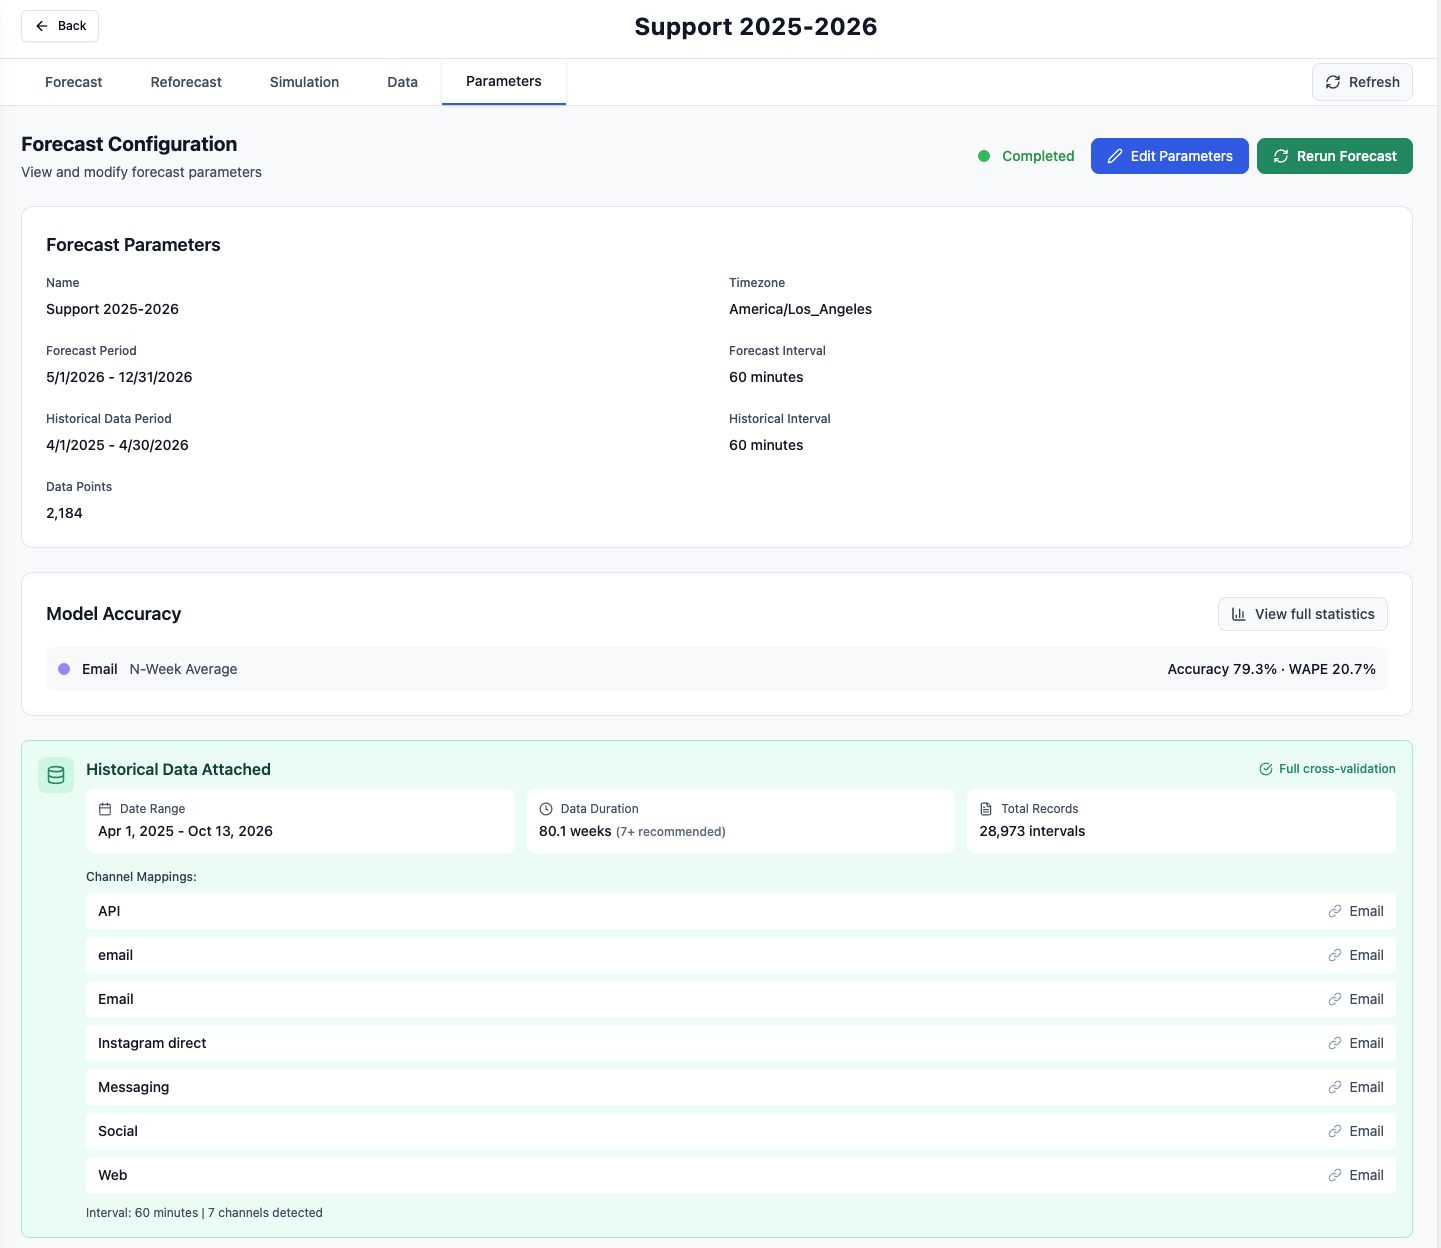Click the Full cross-validation check icon

[x=1266, y=769]
